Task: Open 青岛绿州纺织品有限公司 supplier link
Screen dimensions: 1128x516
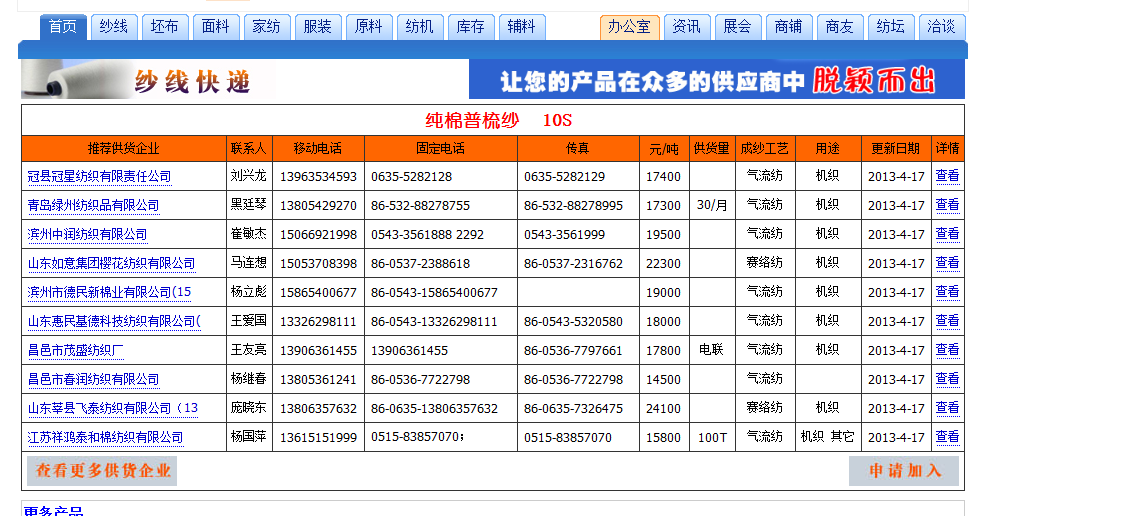Action: [x=93, y=206]
